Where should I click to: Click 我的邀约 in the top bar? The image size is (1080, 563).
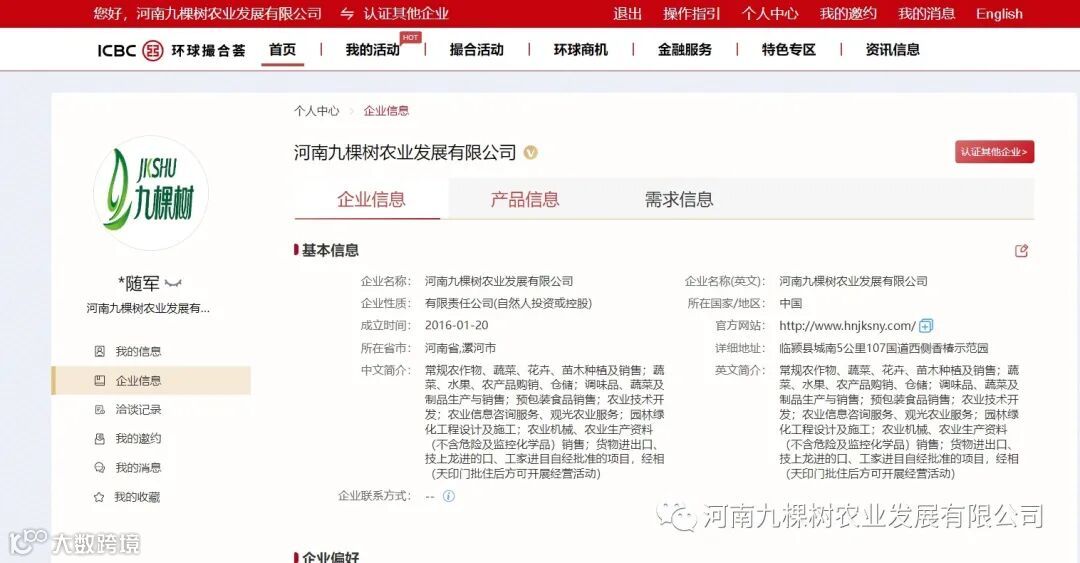pyautogui.click(x=849, y=14)
